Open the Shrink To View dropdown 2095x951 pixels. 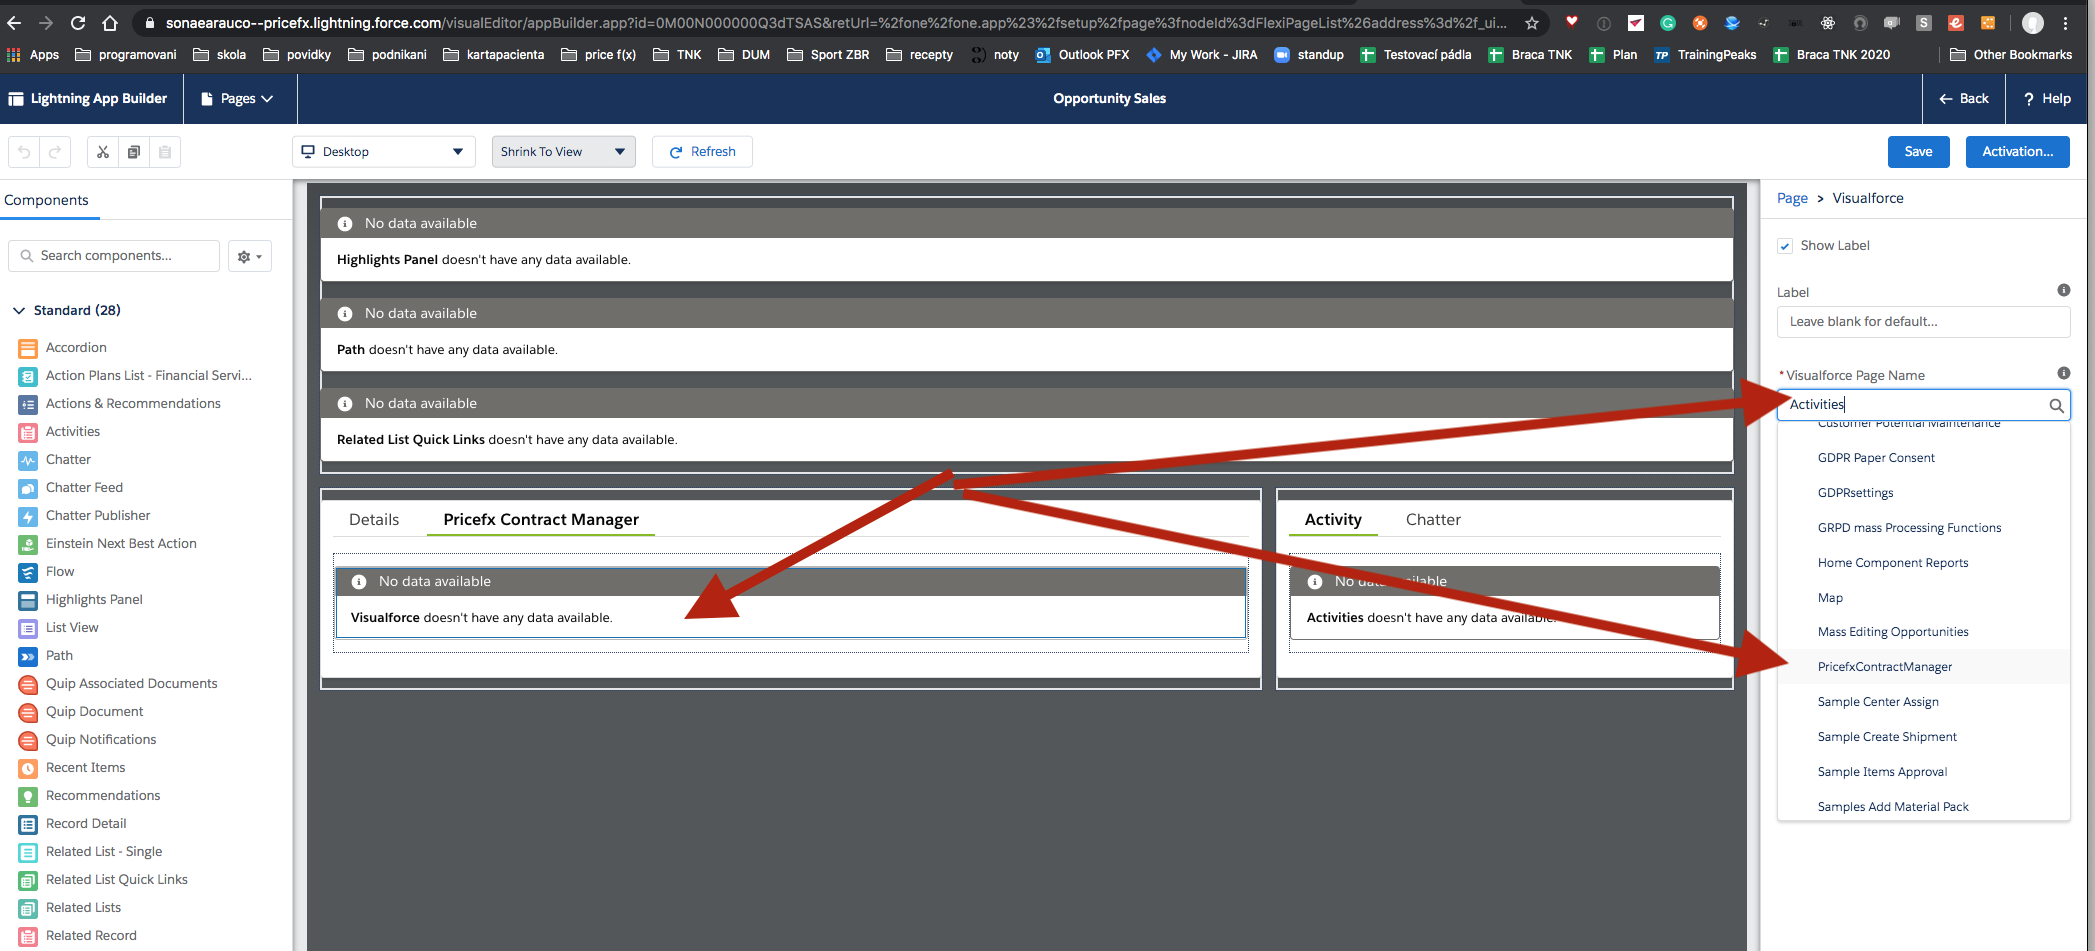563,152
